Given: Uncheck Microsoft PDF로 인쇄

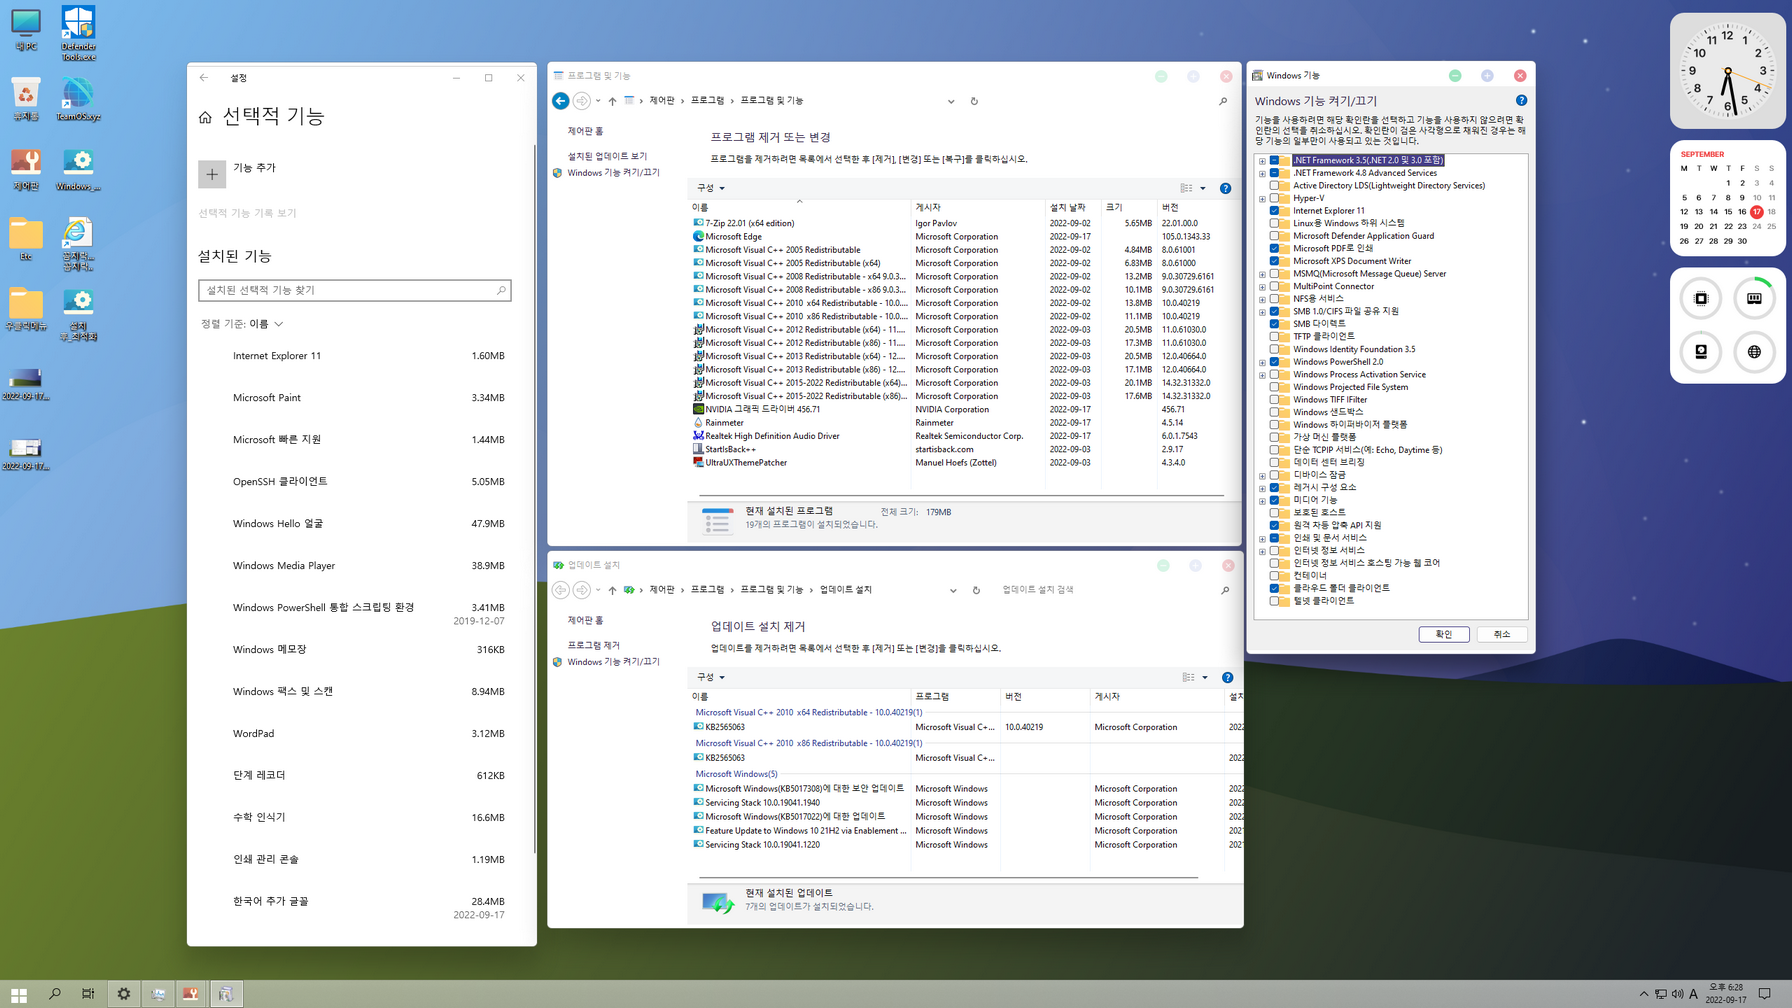Looking at the screenshot, I should pos(1274,248).
